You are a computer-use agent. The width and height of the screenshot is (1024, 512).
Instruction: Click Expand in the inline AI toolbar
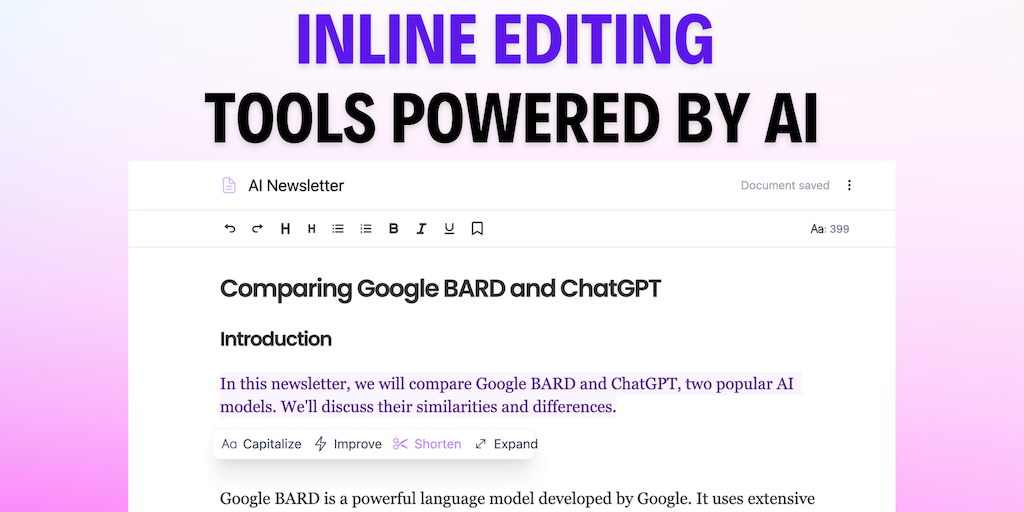[x=506, y=444]
